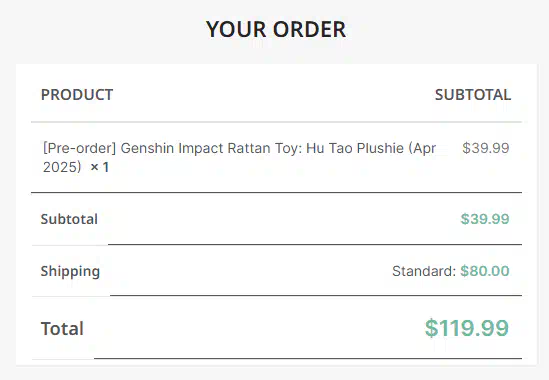Click the YOUR ORDER heading
The height and width of the screenshot is (380, 549).
point(276,29)
